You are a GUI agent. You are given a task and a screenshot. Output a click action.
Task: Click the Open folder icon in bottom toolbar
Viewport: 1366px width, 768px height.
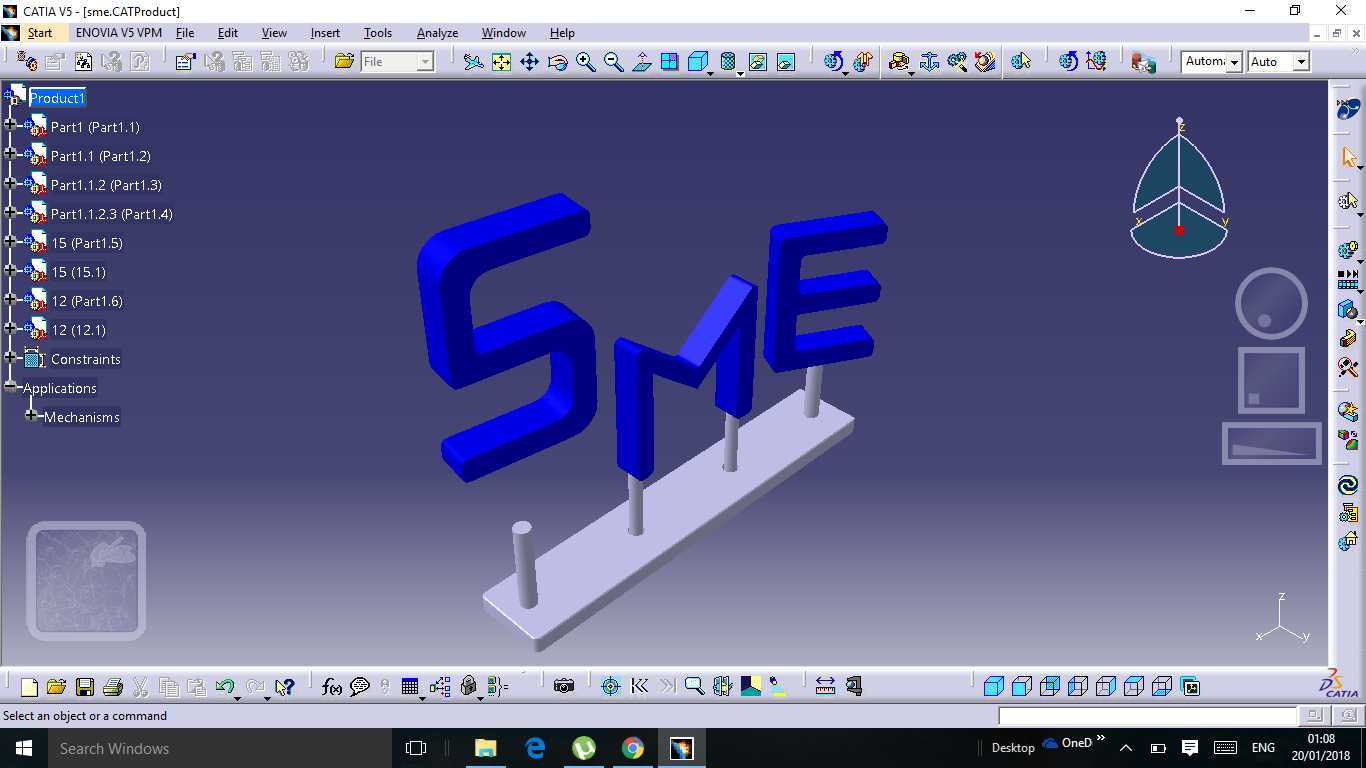tap(57, 687)
